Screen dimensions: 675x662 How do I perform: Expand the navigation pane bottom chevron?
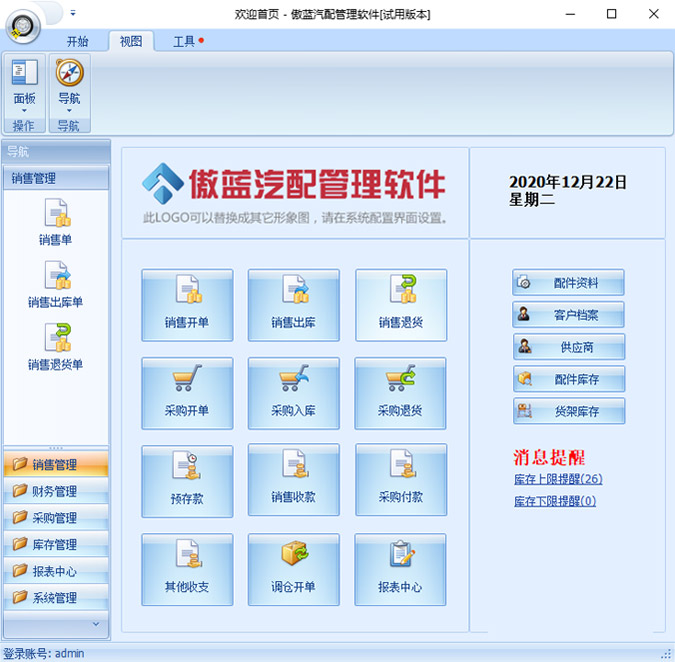point(96,623)
